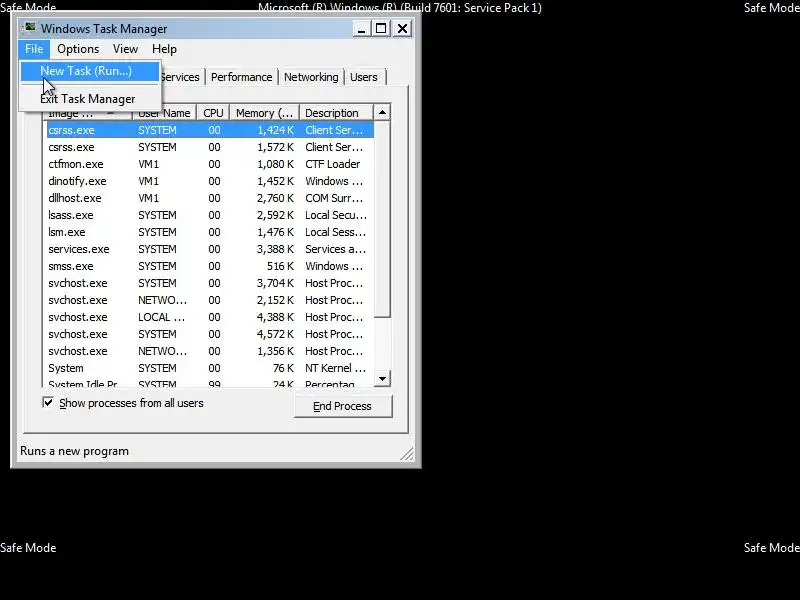Click the 516 K memory value
Image resolution: width=800 pixels, height=600 pixels.
(x=280, y=266)
